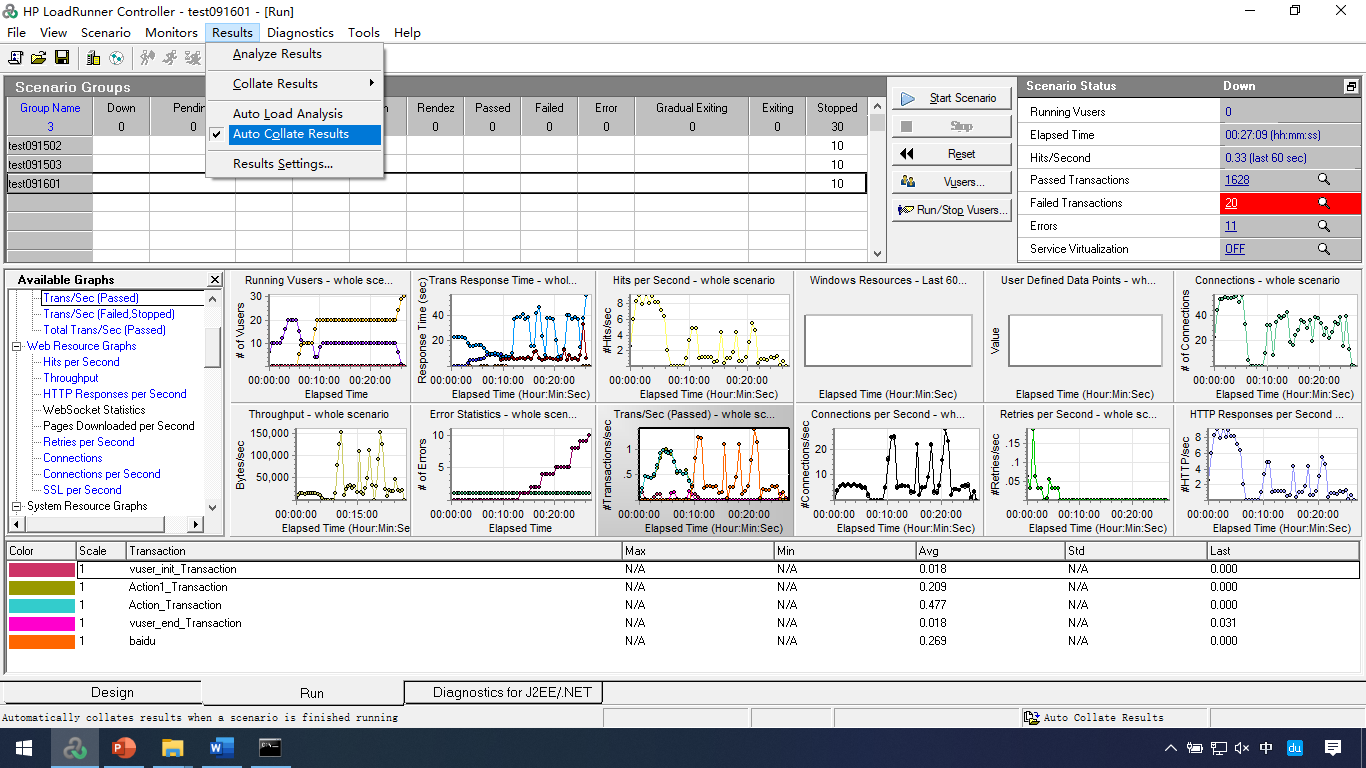Click the Save Scenario floppy disk icon
This screenshot has height=768, width=1366.
pyautogui.click(x=62, y=58)
